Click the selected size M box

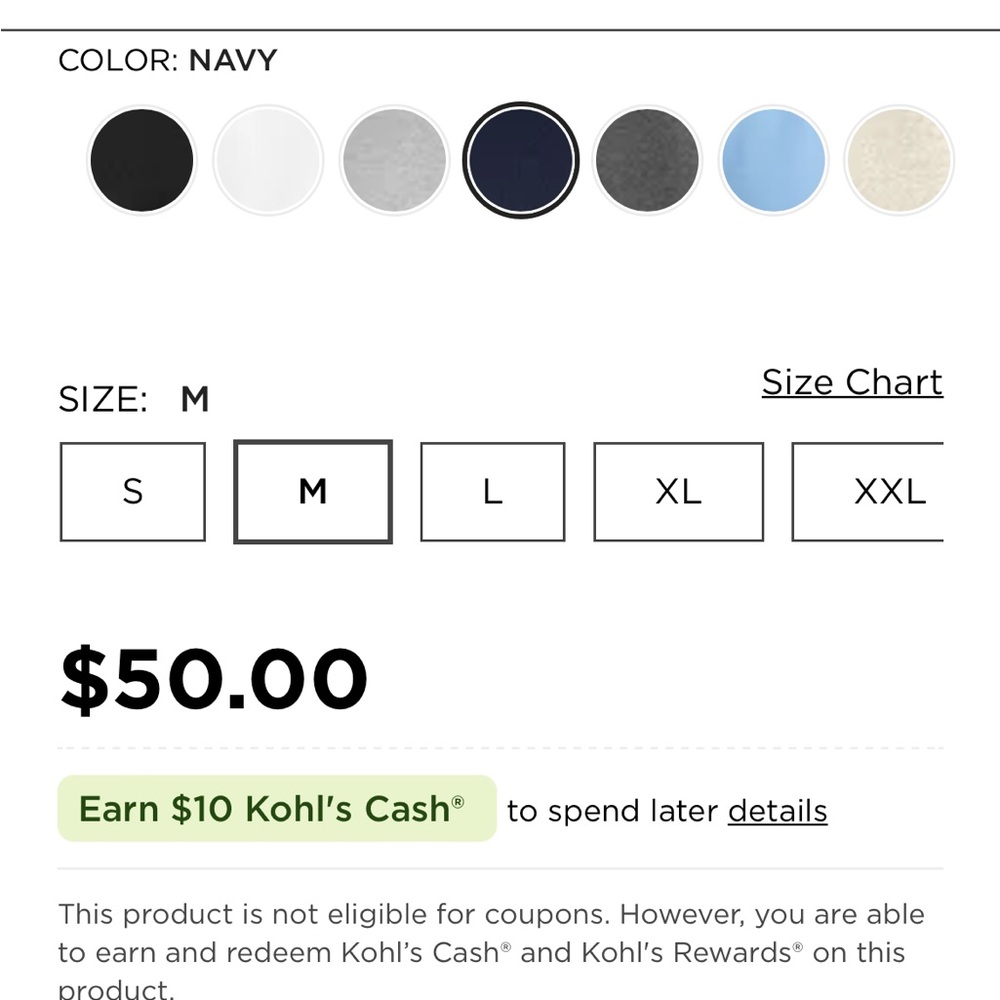point(313,492)
